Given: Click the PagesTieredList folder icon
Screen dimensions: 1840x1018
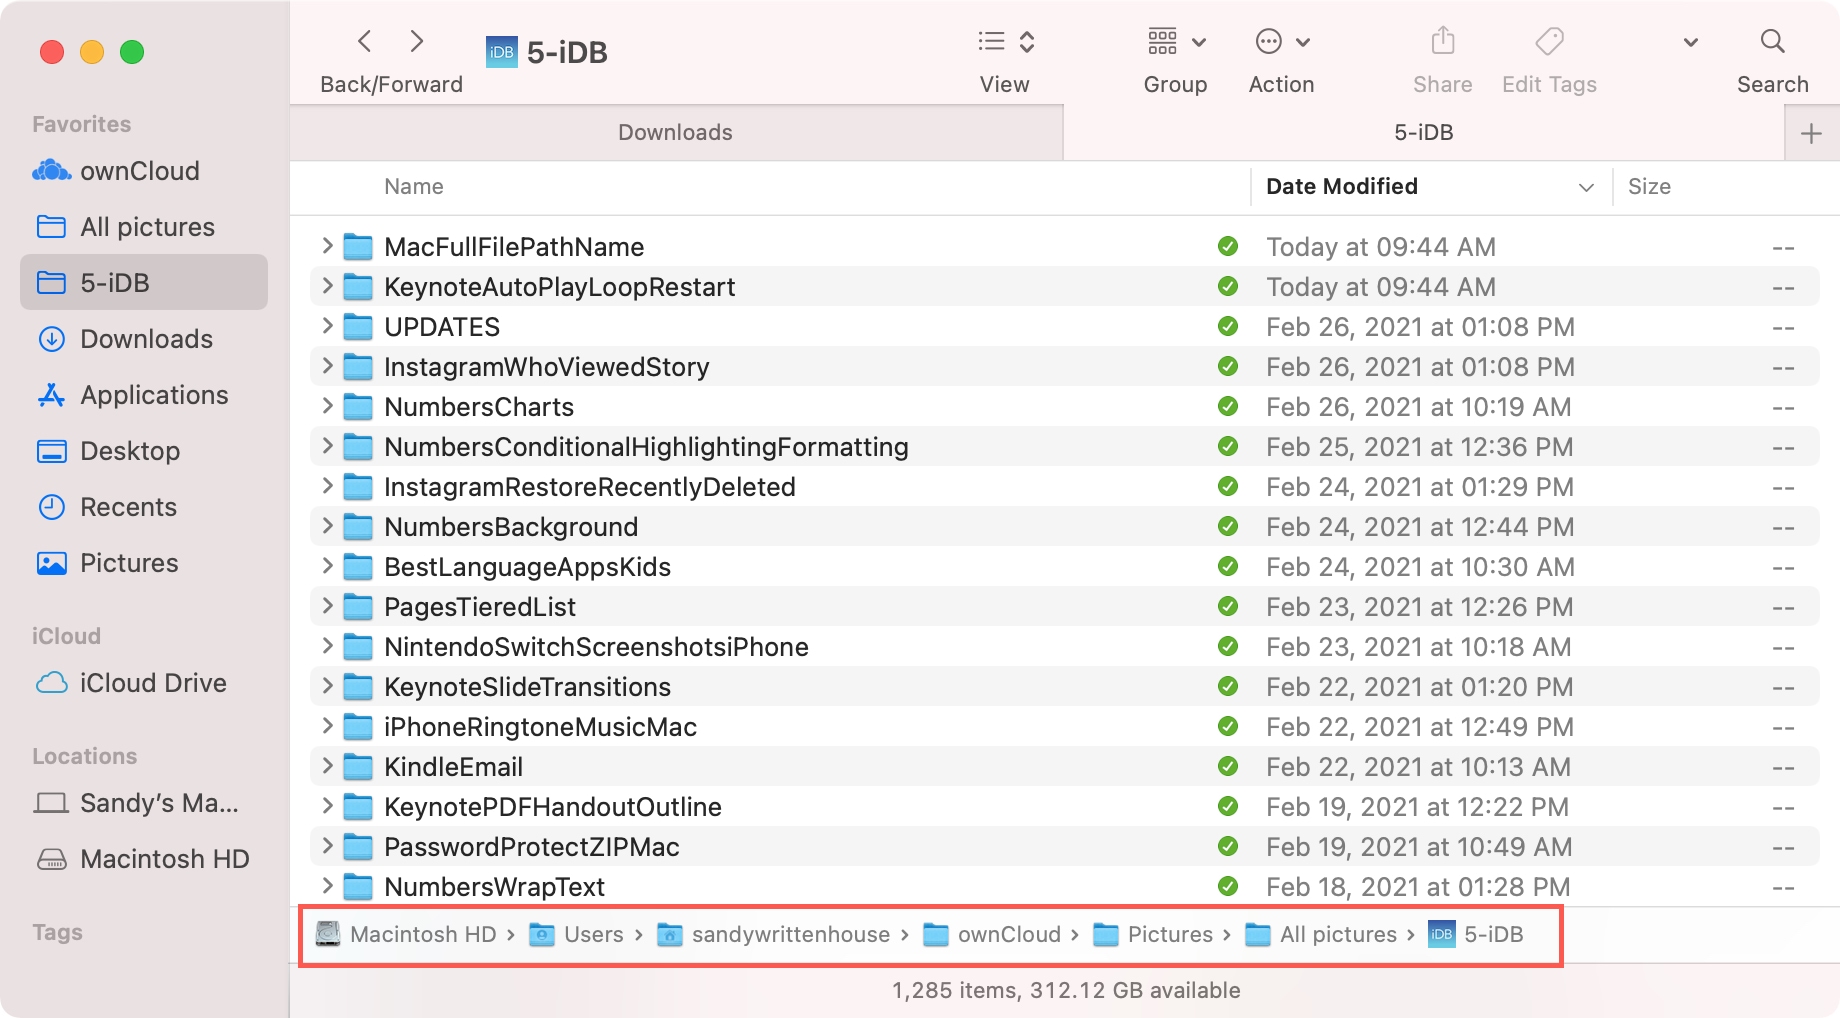Looking at the screenshot, I should point(358,607).
